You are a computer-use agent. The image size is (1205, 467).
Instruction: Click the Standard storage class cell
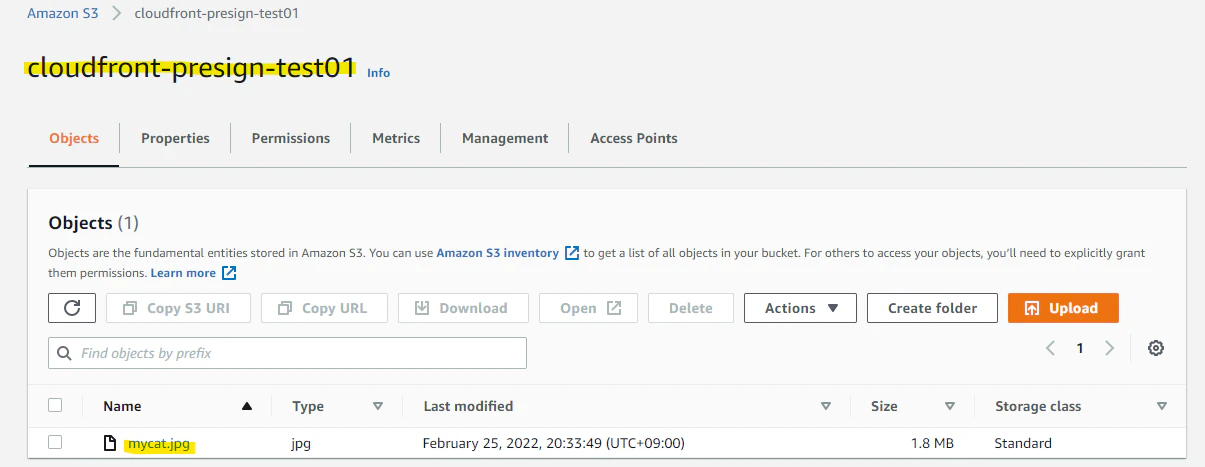(x=1023, y=443)
